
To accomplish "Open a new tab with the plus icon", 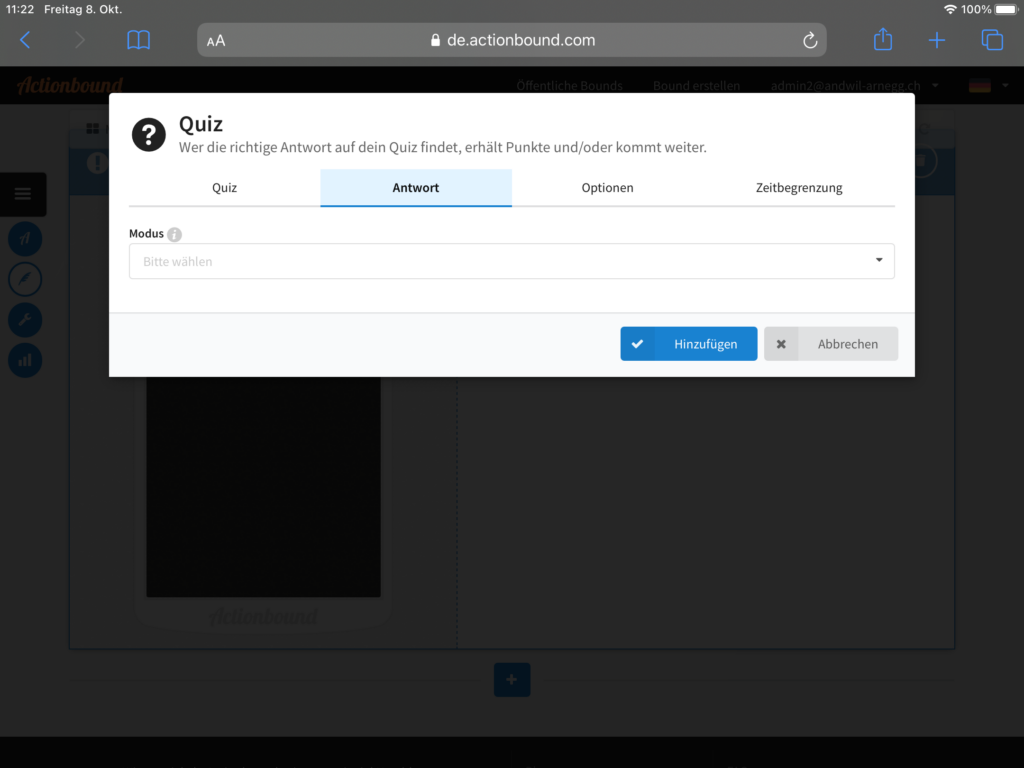I will [x=936, y=40].
